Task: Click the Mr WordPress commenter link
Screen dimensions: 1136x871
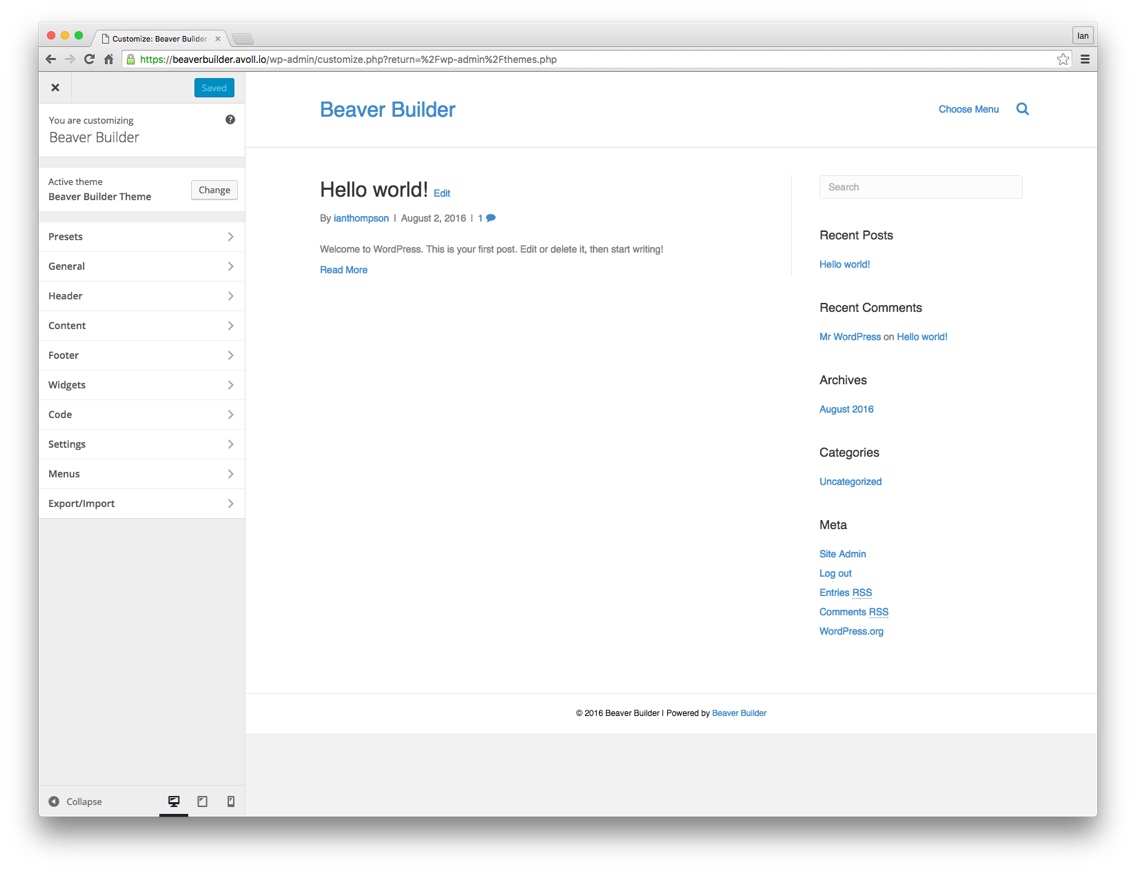Action: pos(850,337)
